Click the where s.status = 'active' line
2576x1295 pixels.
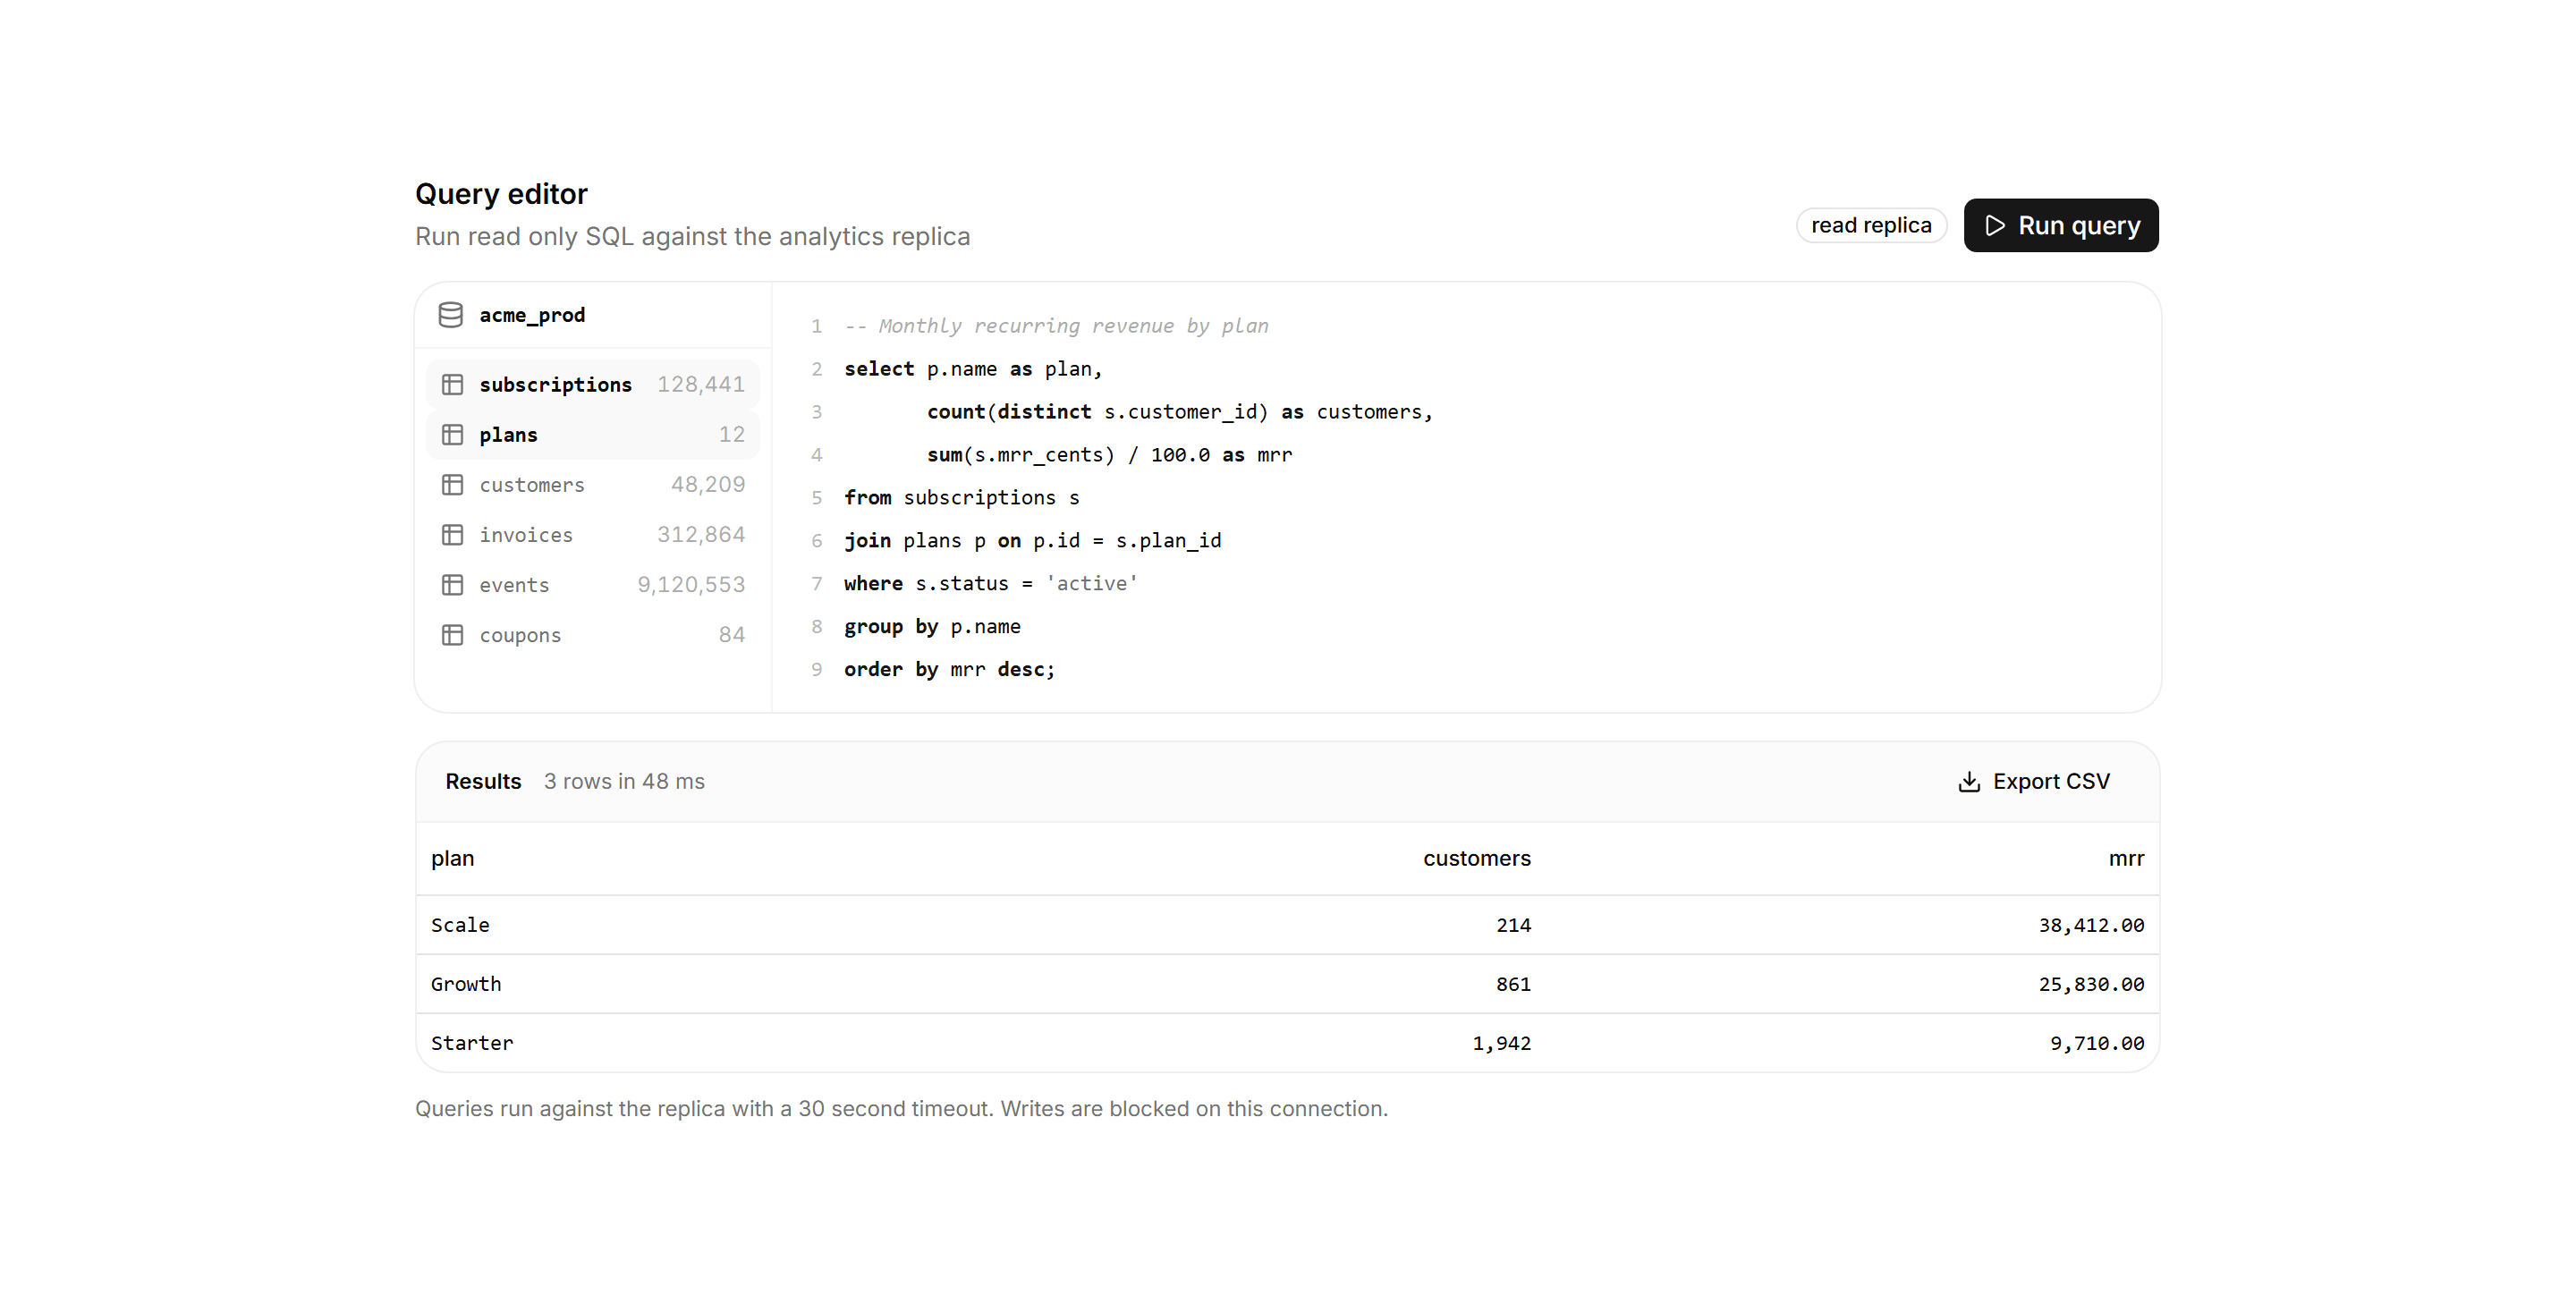pos(990,584)
